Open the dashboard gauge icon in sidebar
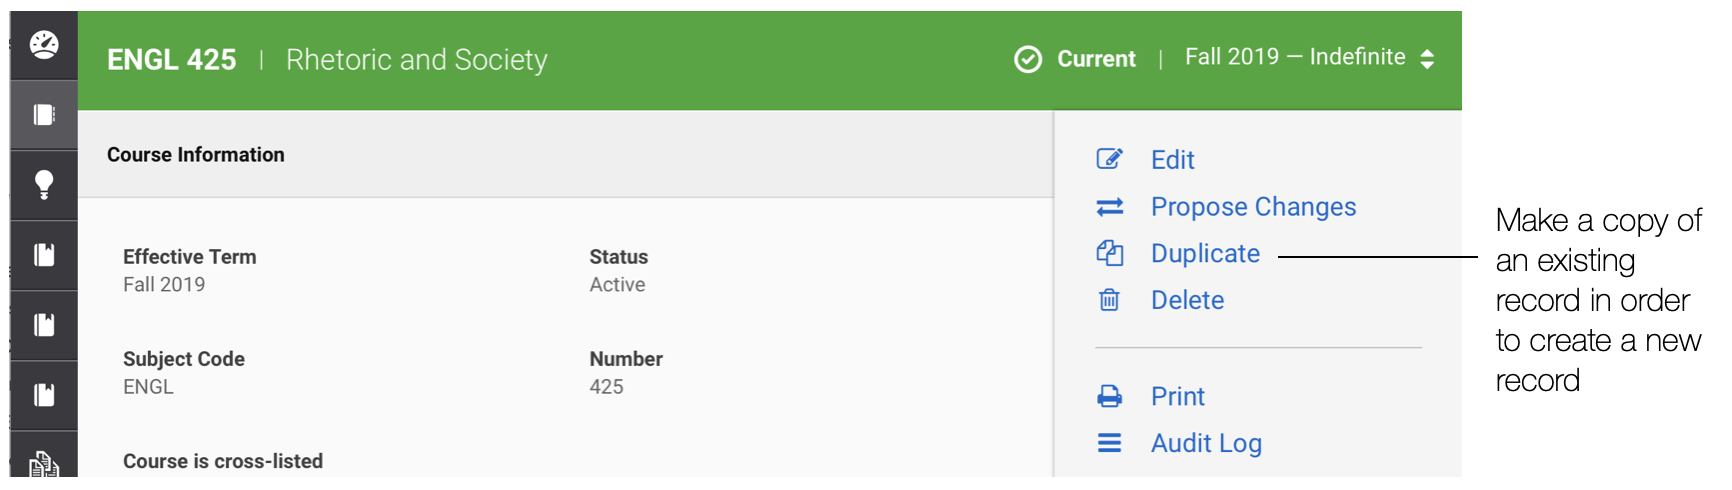 pyautogui.click(x=44, y=45)
